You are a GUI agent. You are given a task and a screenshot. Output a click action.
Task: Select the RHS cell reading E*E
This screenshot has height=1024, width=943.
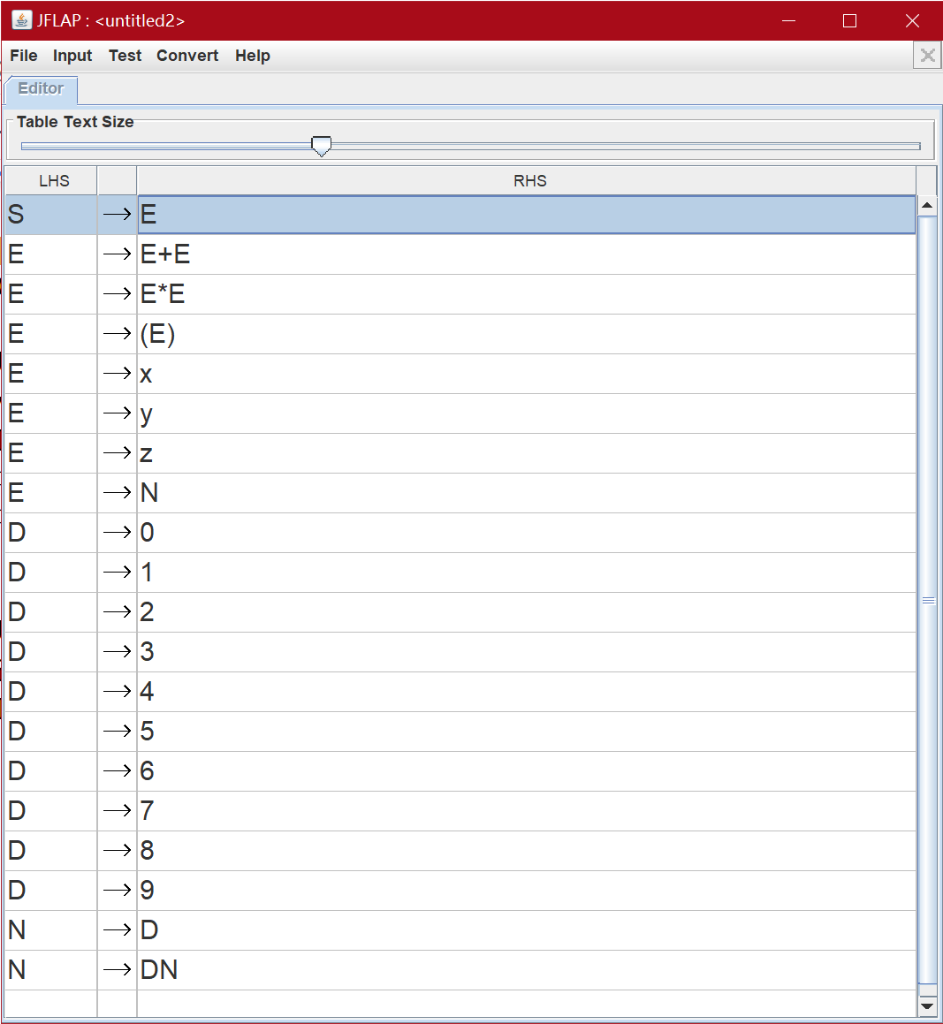[526, 295]
